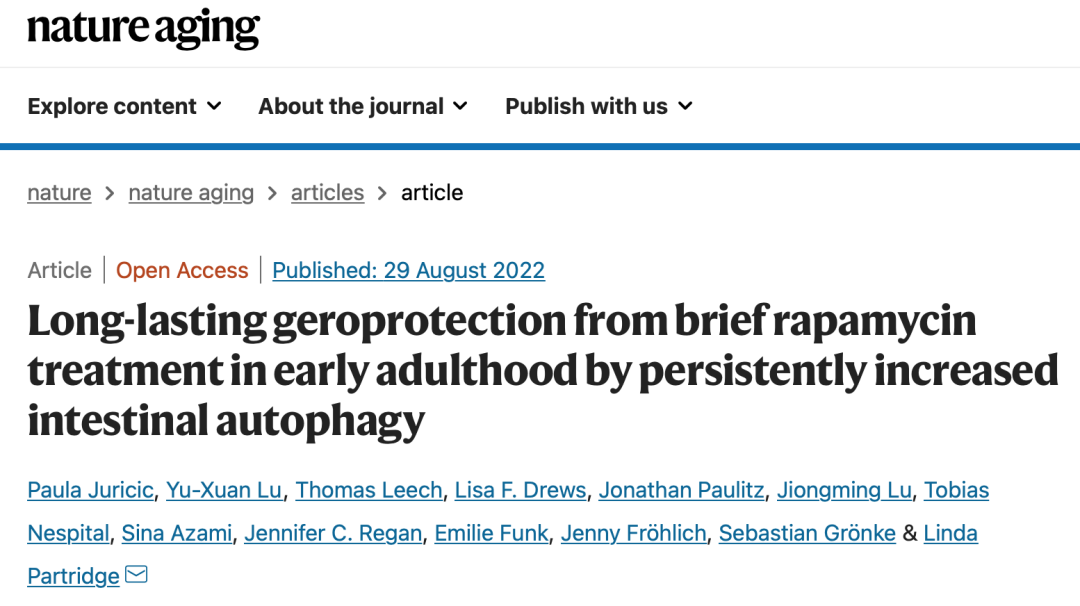Open the nature aging breadcrumb link
1080x606 pixels.
point(191,192)
